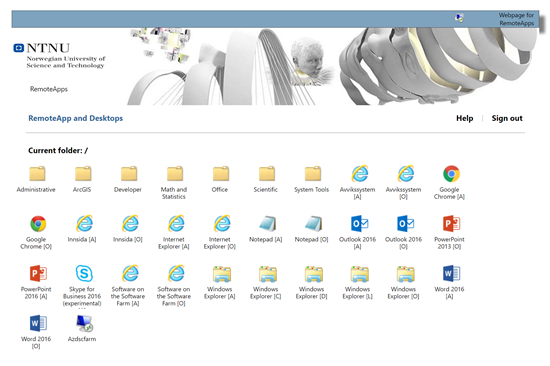
Task: Start Internet Explorer [A]
Action: pos(174,232)
